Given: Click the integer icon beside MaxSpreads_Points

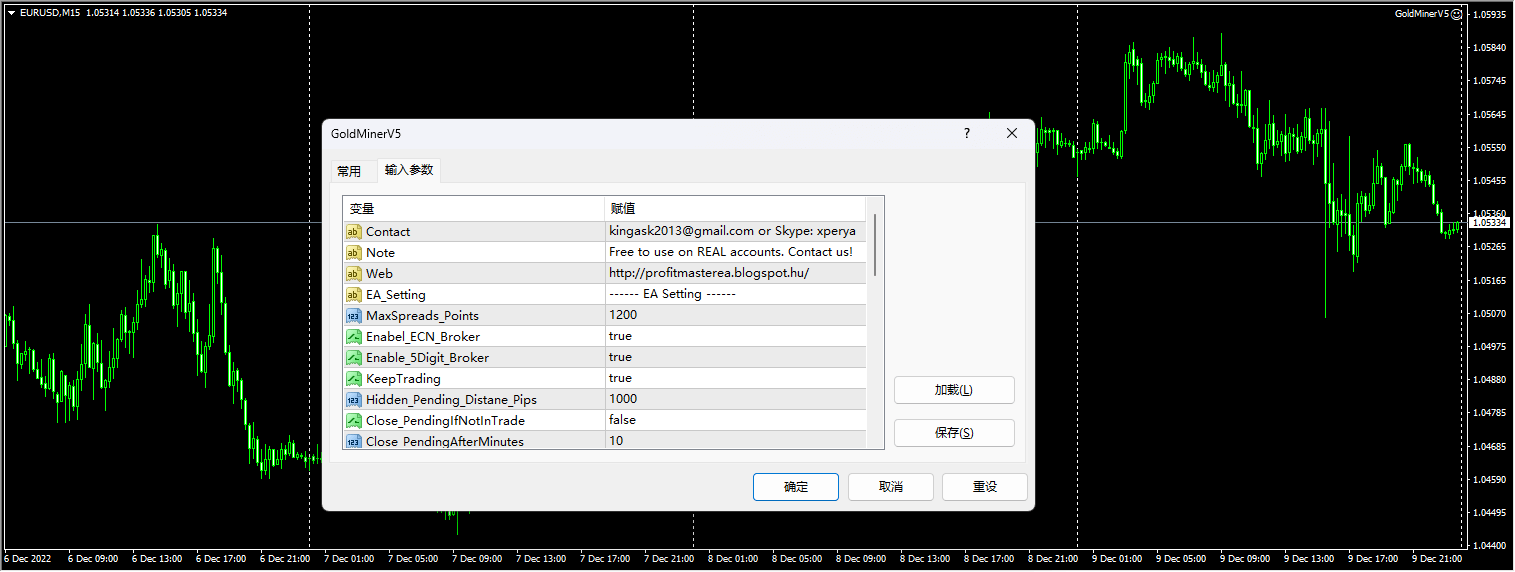Looking at the screenshot, I should click(x=353, y=315).
